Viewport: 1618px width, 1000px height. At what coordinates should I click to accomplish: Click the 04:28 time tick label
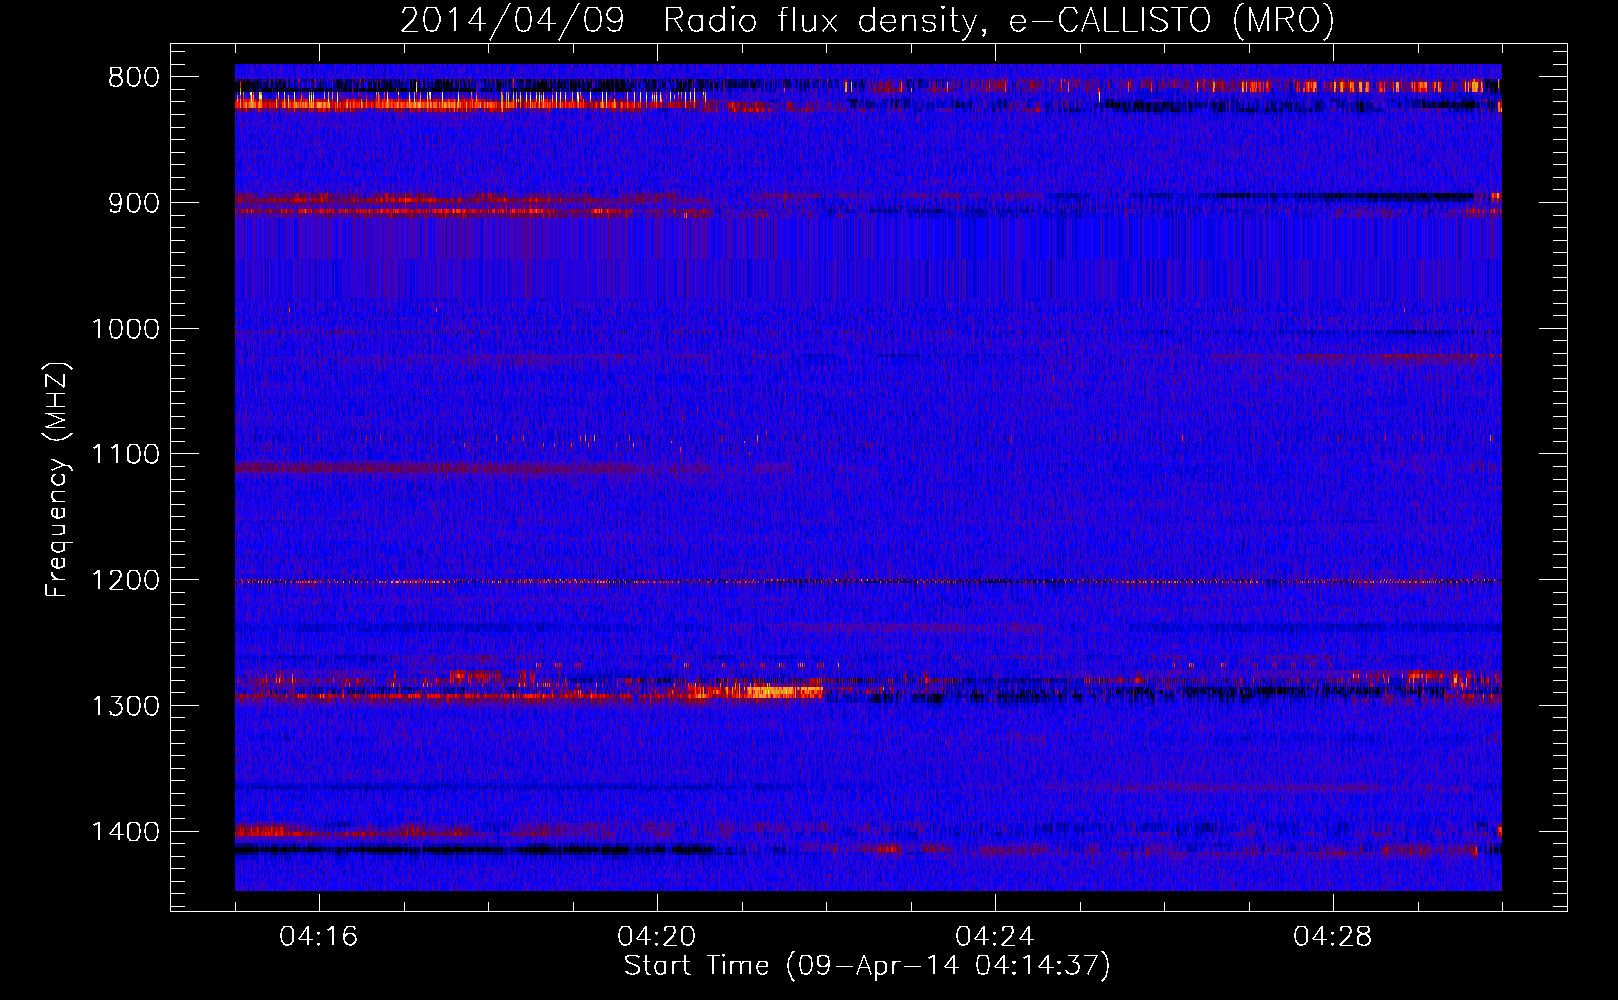coord(1333,937)
